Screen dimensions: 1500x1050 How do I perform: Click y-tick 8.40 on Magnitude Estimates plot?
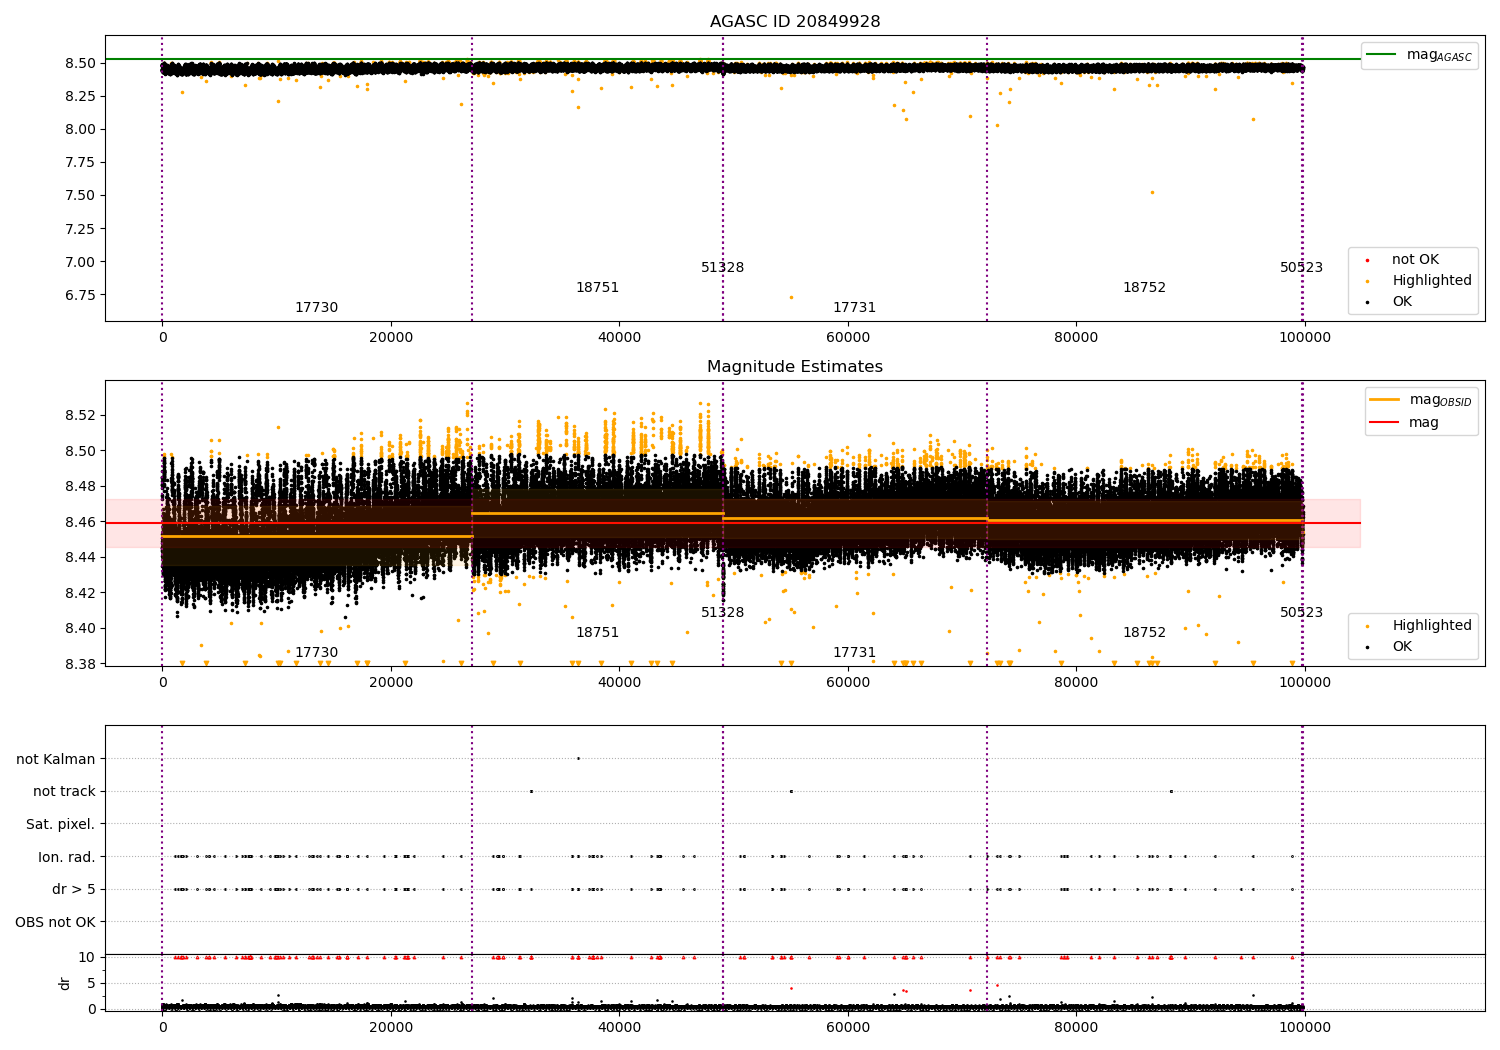(79, 628)
